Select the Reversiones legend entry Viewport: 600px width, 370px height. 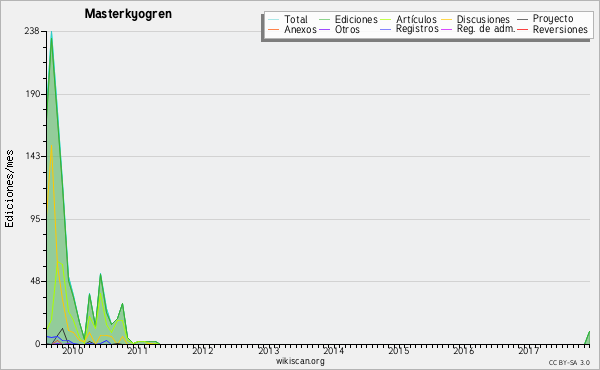553,29
